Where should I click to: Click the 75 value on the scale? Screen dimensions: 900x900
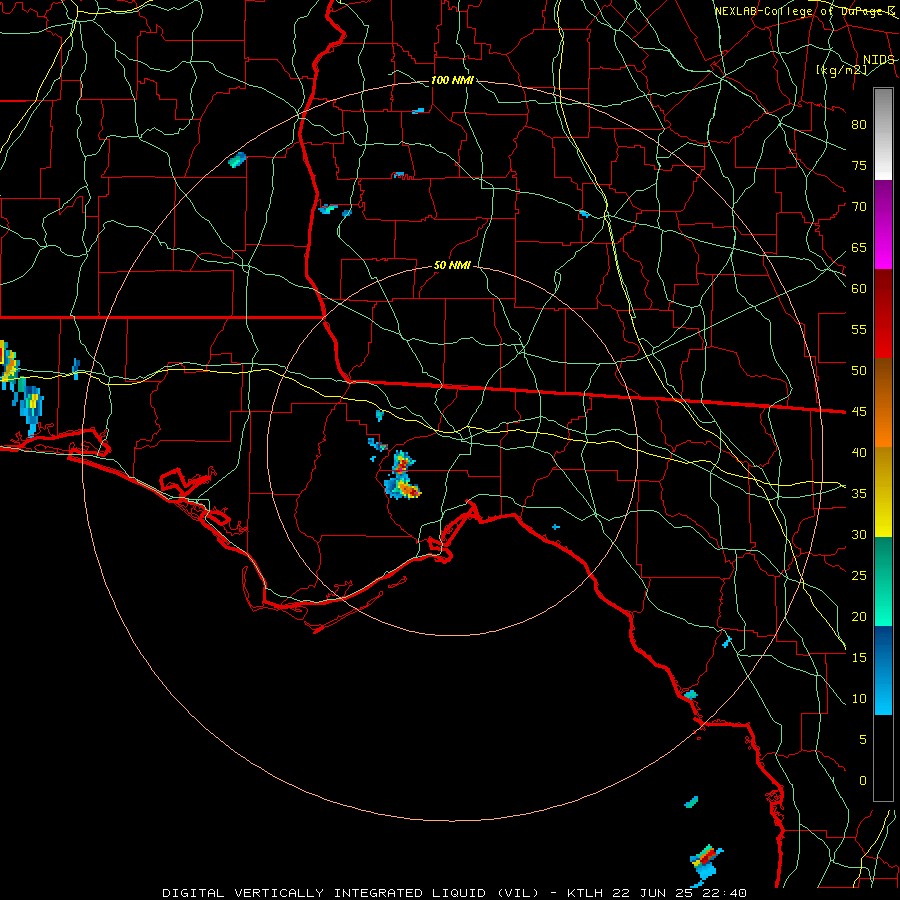(859, 165)
